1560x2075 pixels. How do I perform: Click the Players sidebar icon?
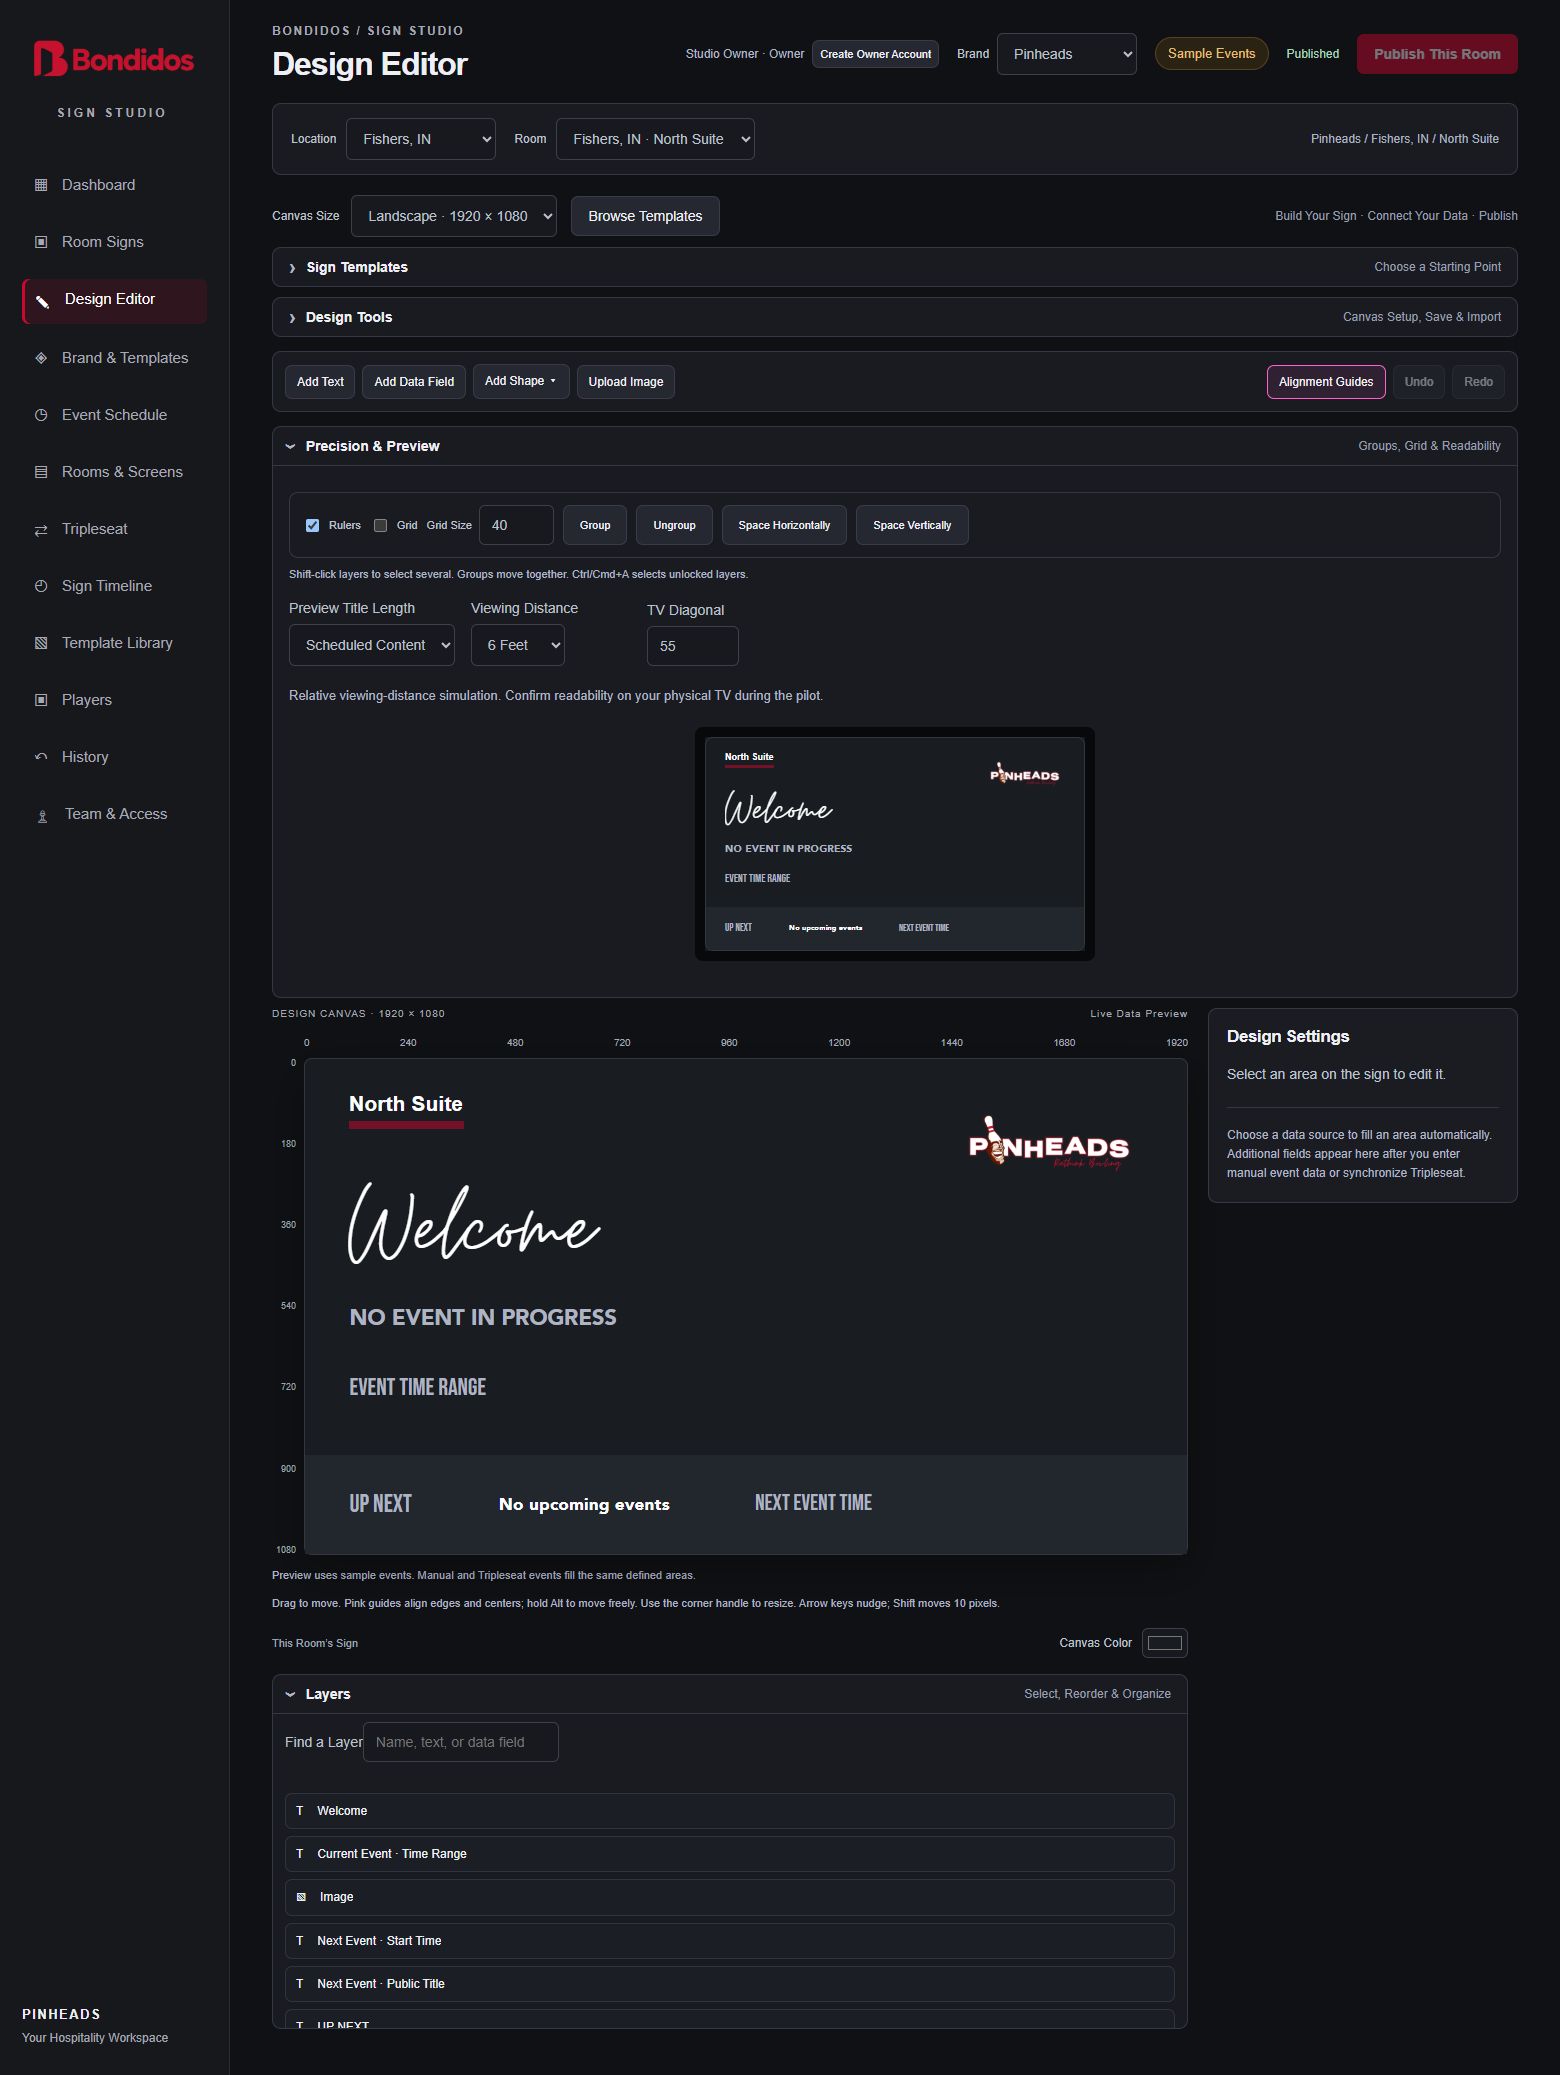[41, 700]
